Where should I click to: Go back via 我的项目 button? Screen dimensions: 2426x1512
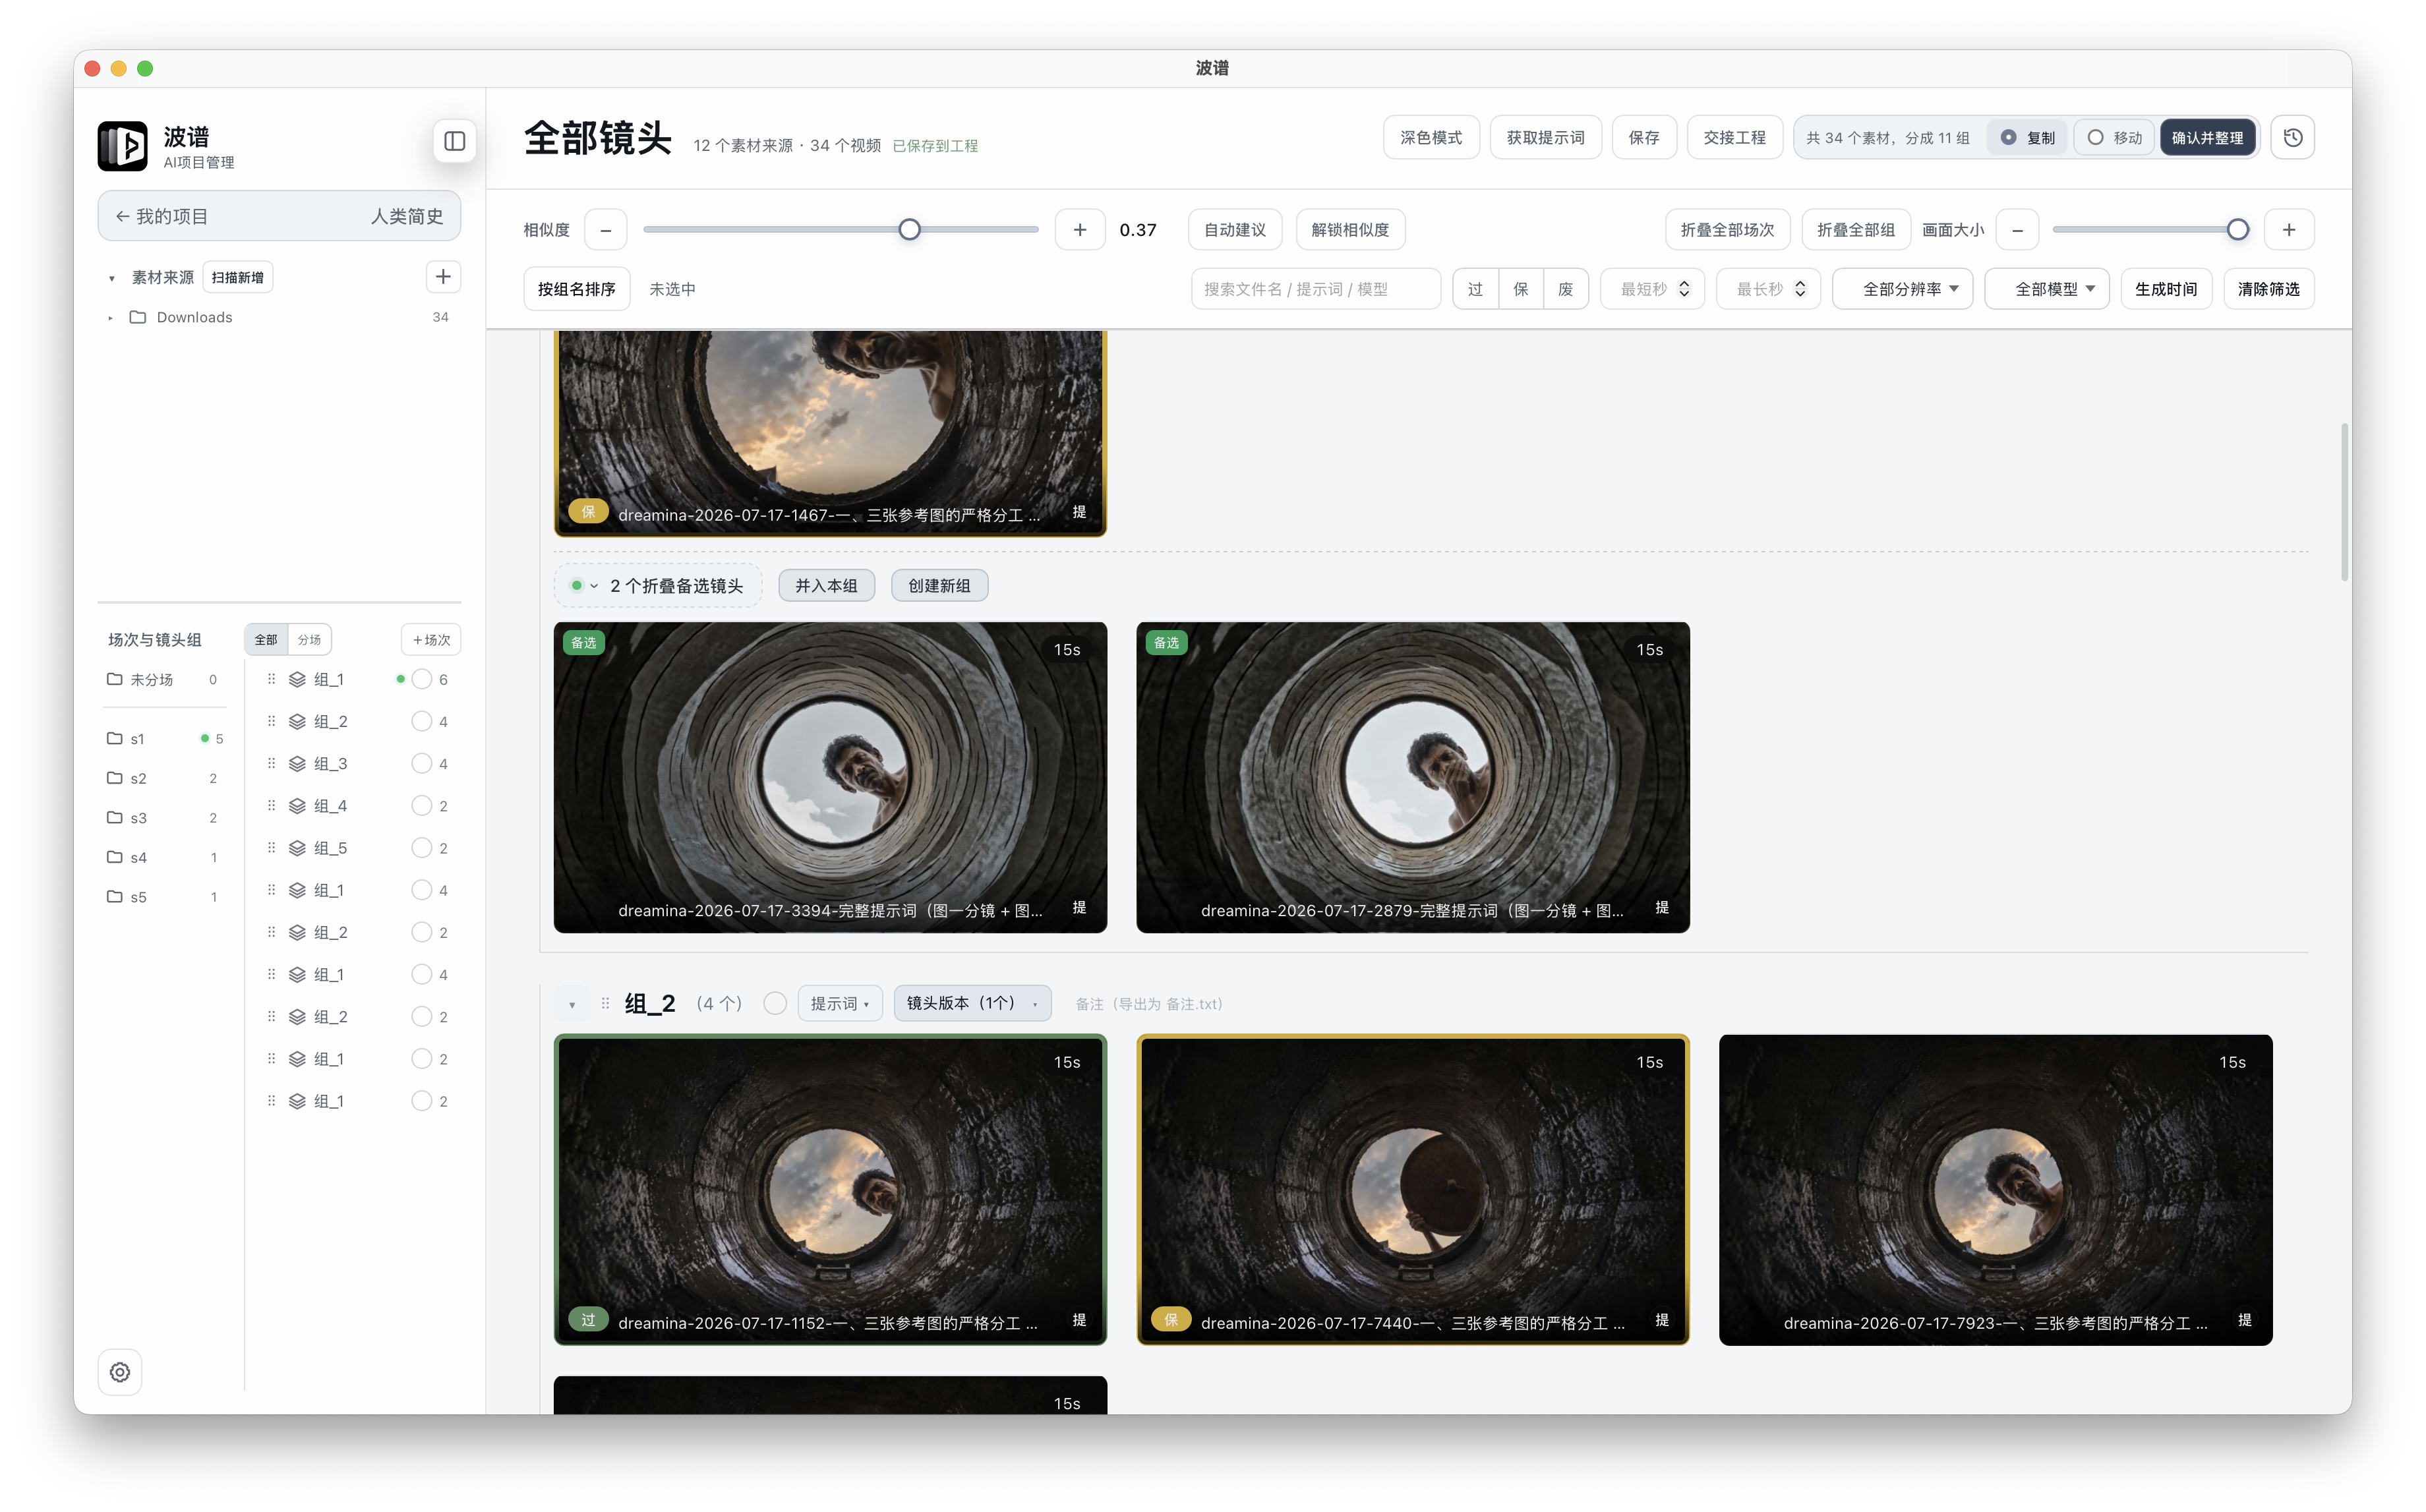(162, 216)
